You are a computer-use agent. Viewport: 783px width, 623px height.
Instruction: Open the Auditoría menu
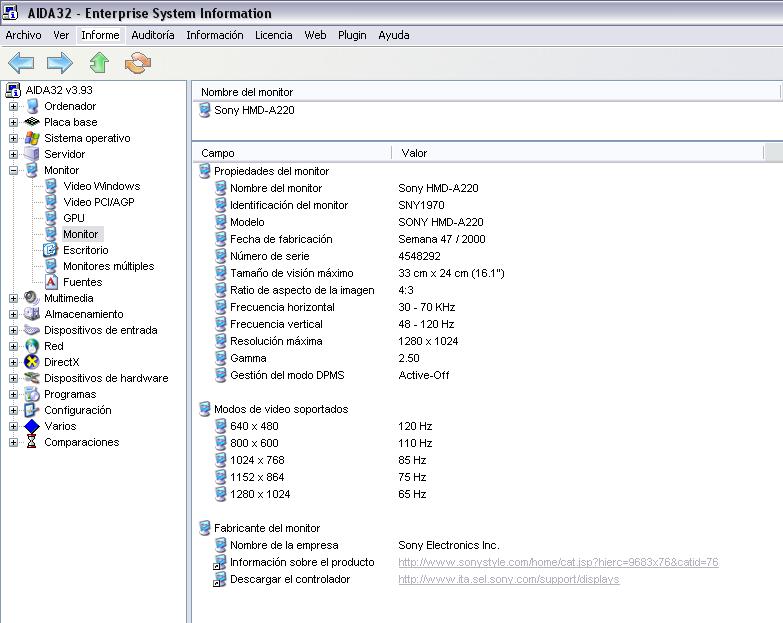pos(152,35)
